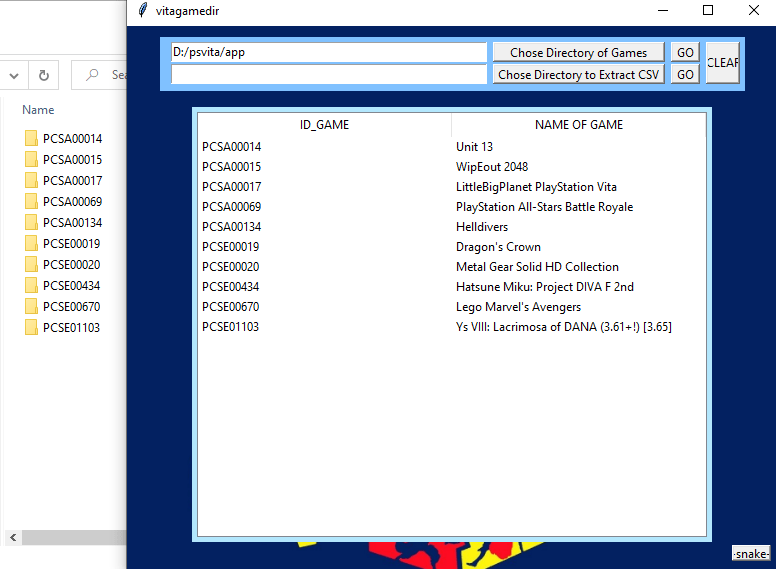Click the Dragon's Crown game name
Image resolution: width=776 pixels, height=569 pixels.
(498, 247)
